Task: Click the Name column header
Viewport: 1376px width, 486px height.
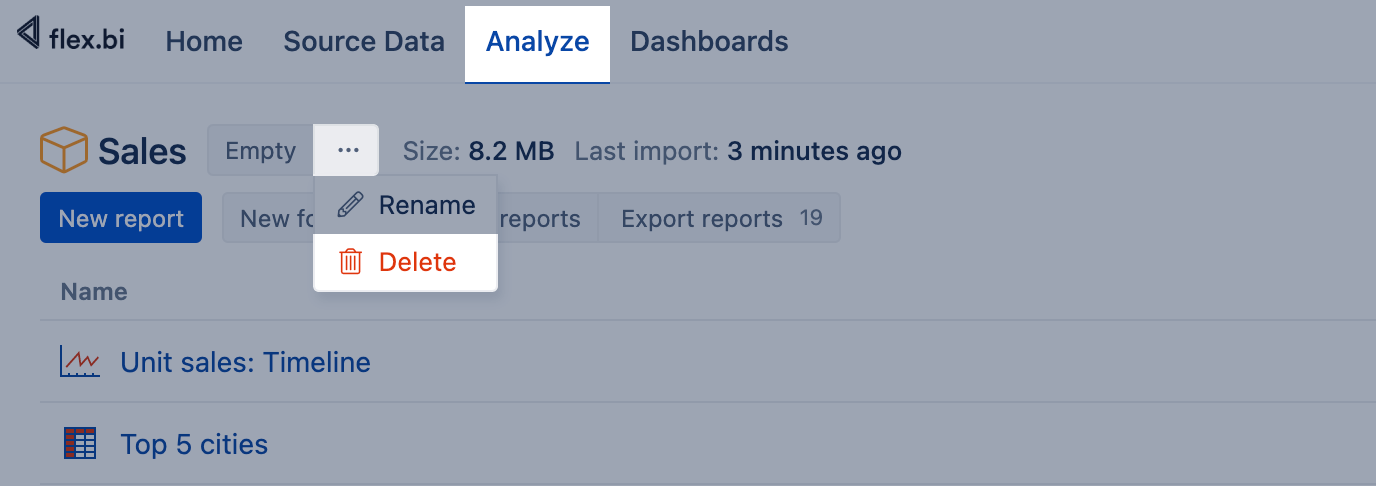Action: 94,292
